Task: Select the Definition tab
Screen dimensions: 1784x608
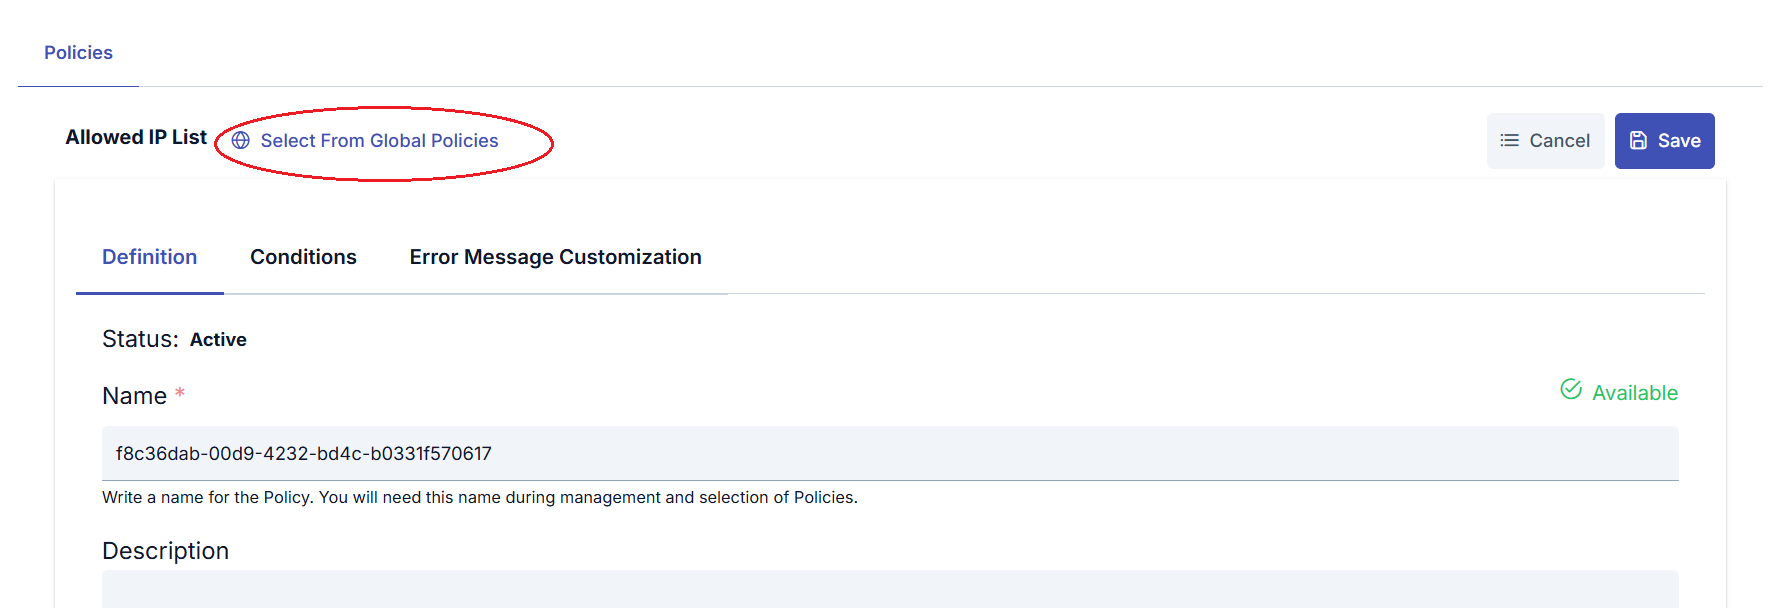Action: coord(149,257)
